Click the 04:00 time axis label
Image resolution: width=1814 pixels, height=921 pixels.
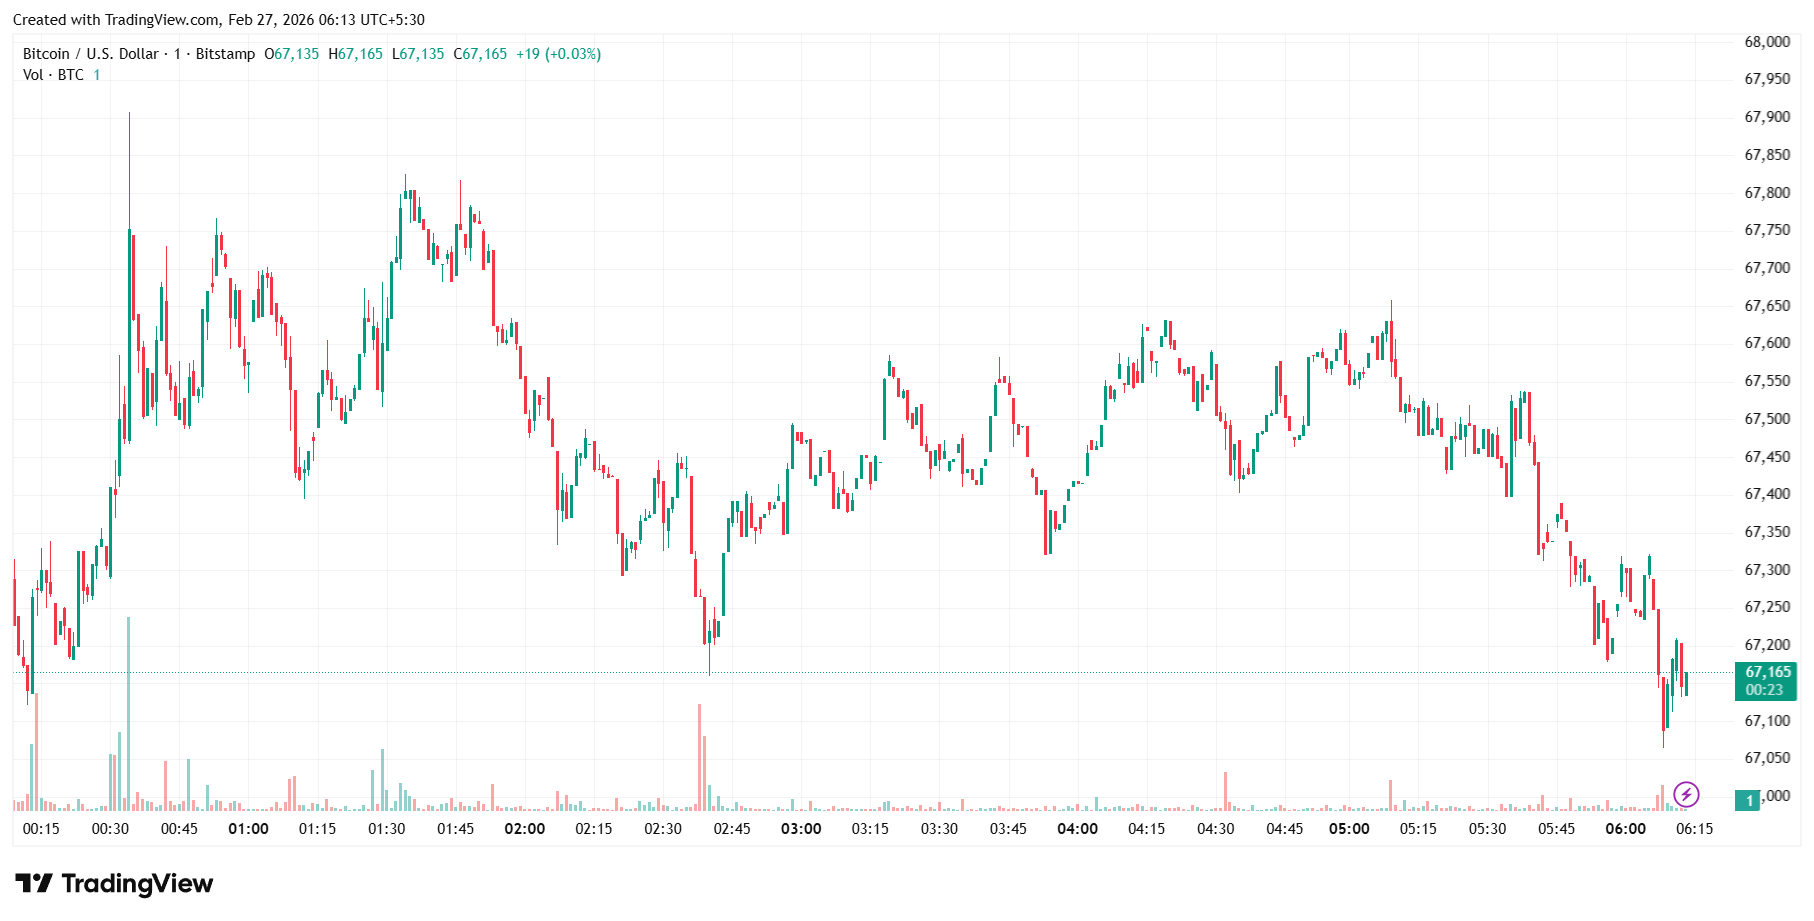(1077, 829)
